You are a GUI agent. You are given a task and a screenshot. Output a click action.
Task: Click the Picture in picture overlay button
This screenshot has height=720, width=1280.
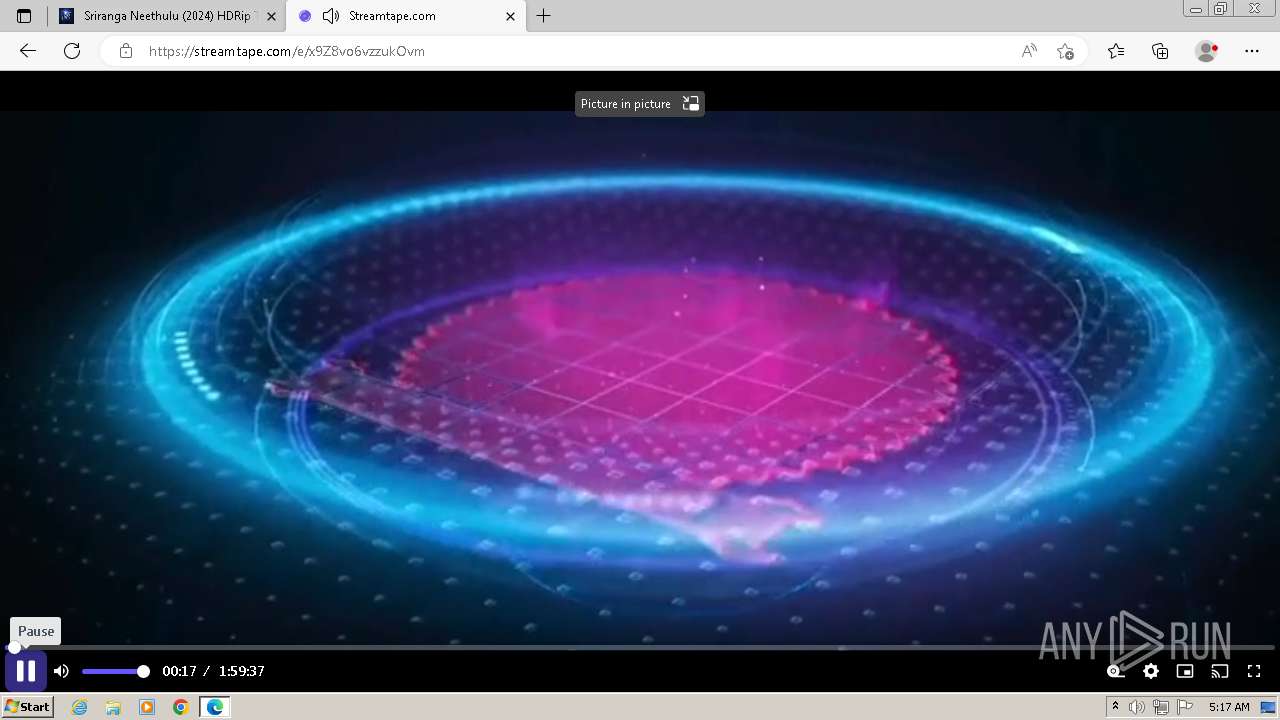(x=640, y=104)
